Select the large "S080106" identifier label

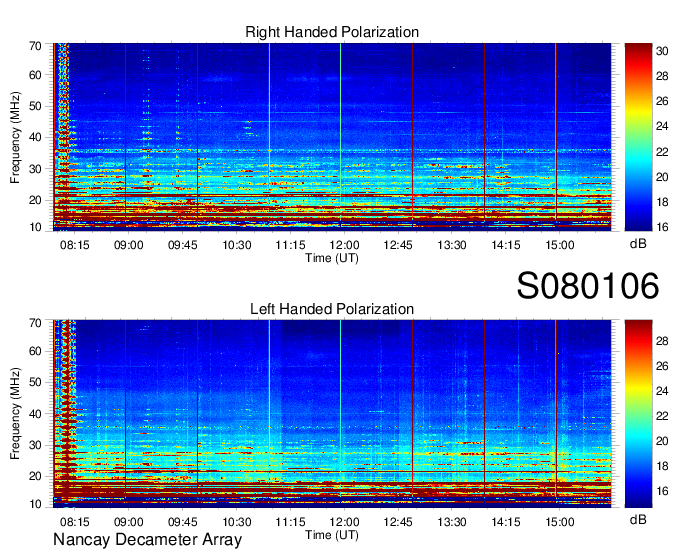coord(588,286)
